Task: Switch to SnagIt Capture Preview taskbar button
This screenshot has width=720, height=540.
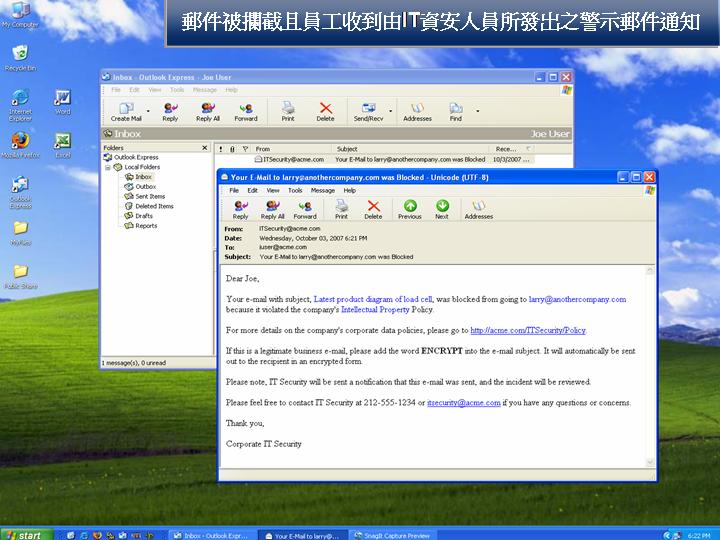Action: click(x=392, y=535)
